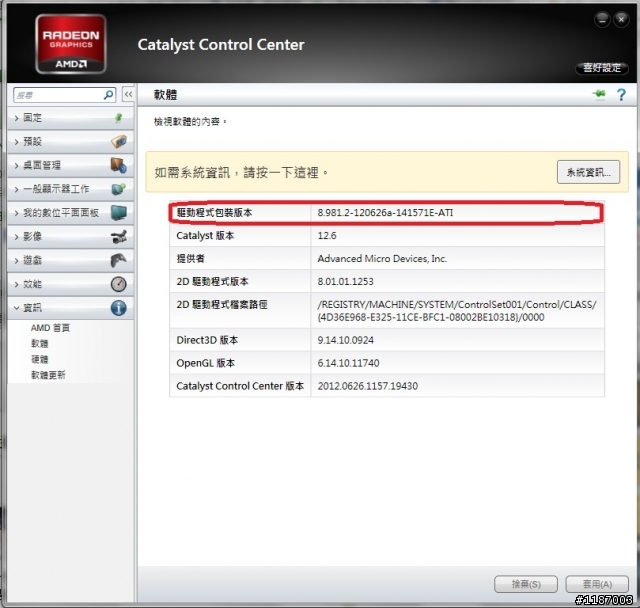Click the 2D 驅動程式檔案路徑 row label
The height and width of the screenshot is (608, 640).
click(222, 304)
